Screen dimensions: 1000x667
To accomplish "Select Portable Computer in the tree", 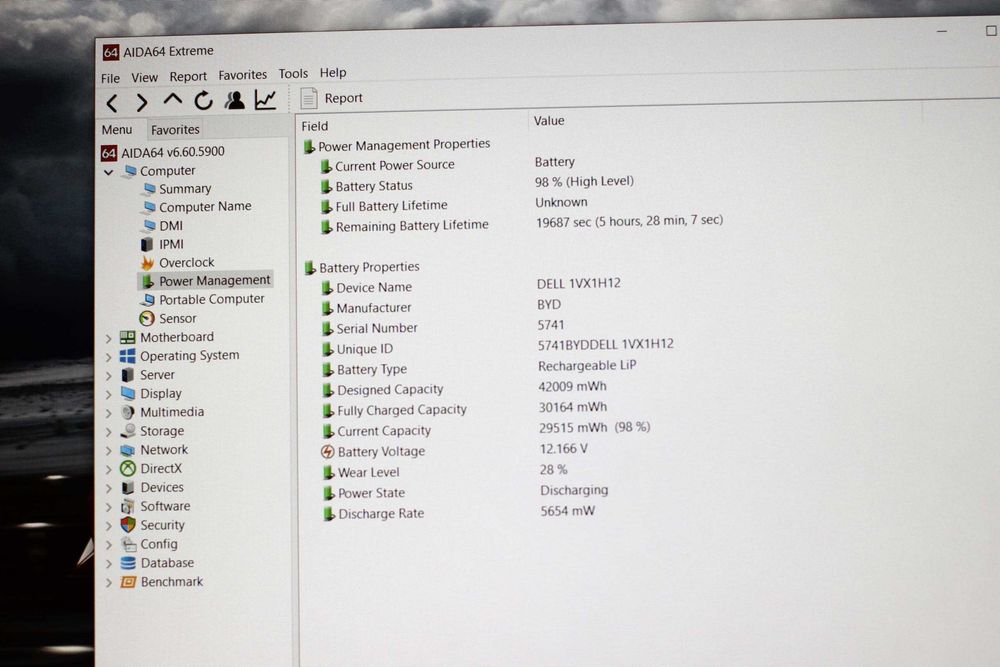I will [212, 299].
